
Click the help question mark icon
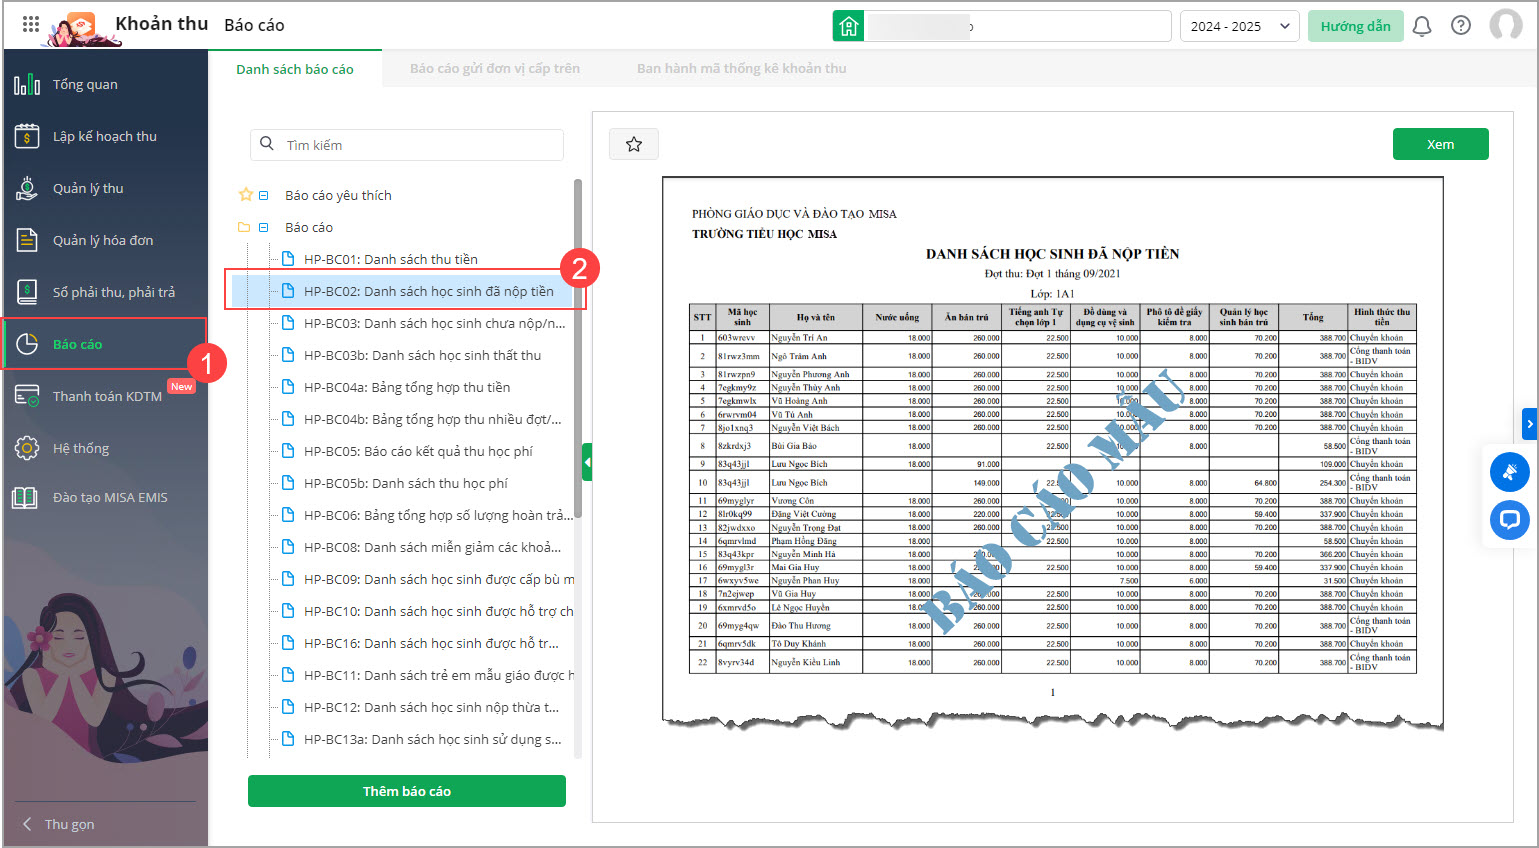pos(1461,26)
